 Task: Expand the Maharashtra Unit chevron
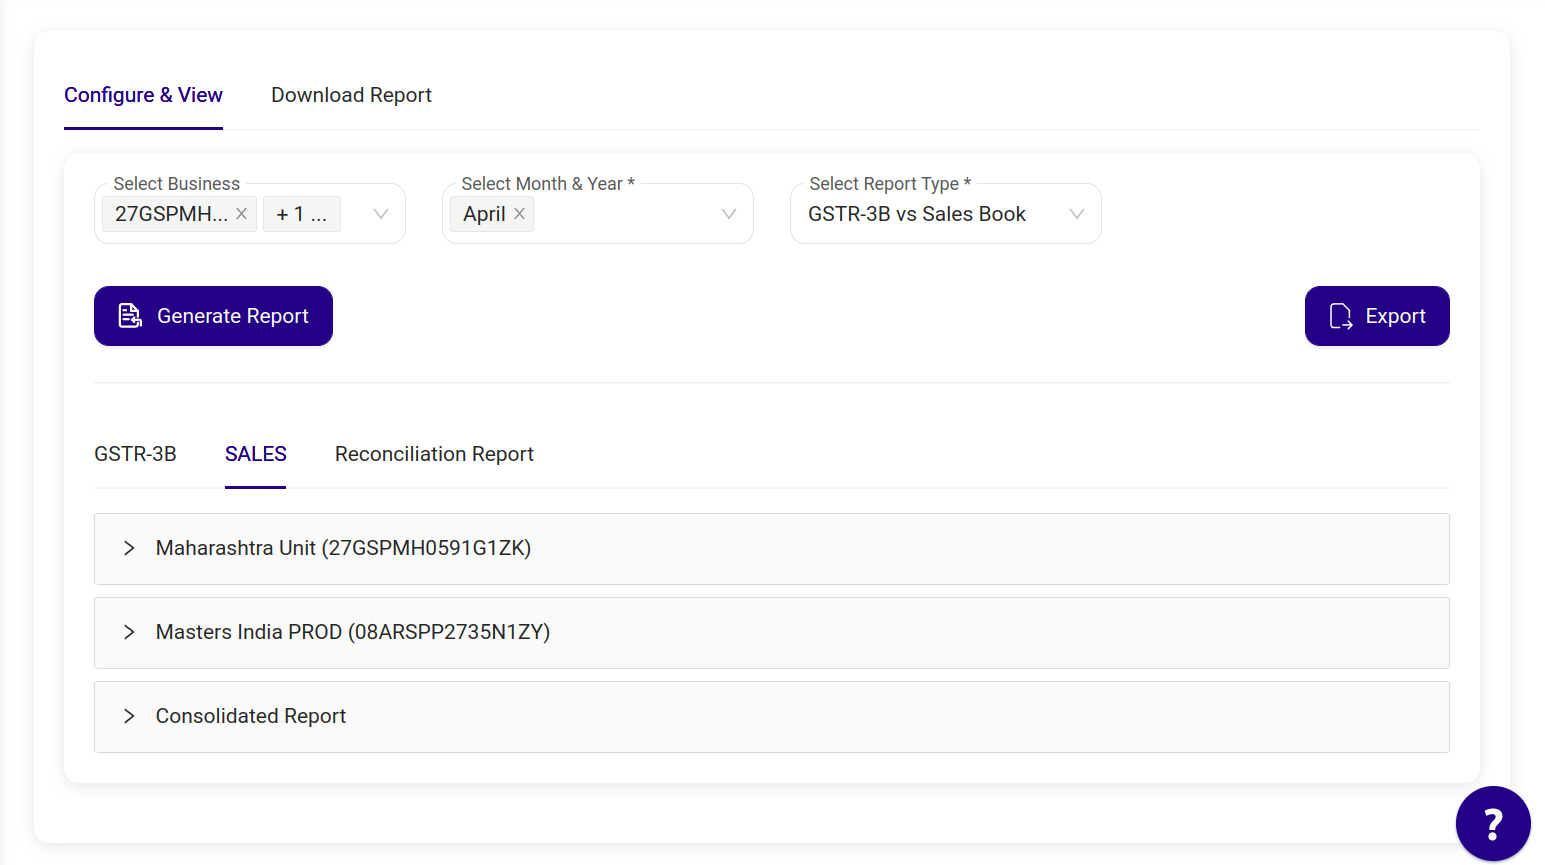pyautogui.click(x=129, y=548)
